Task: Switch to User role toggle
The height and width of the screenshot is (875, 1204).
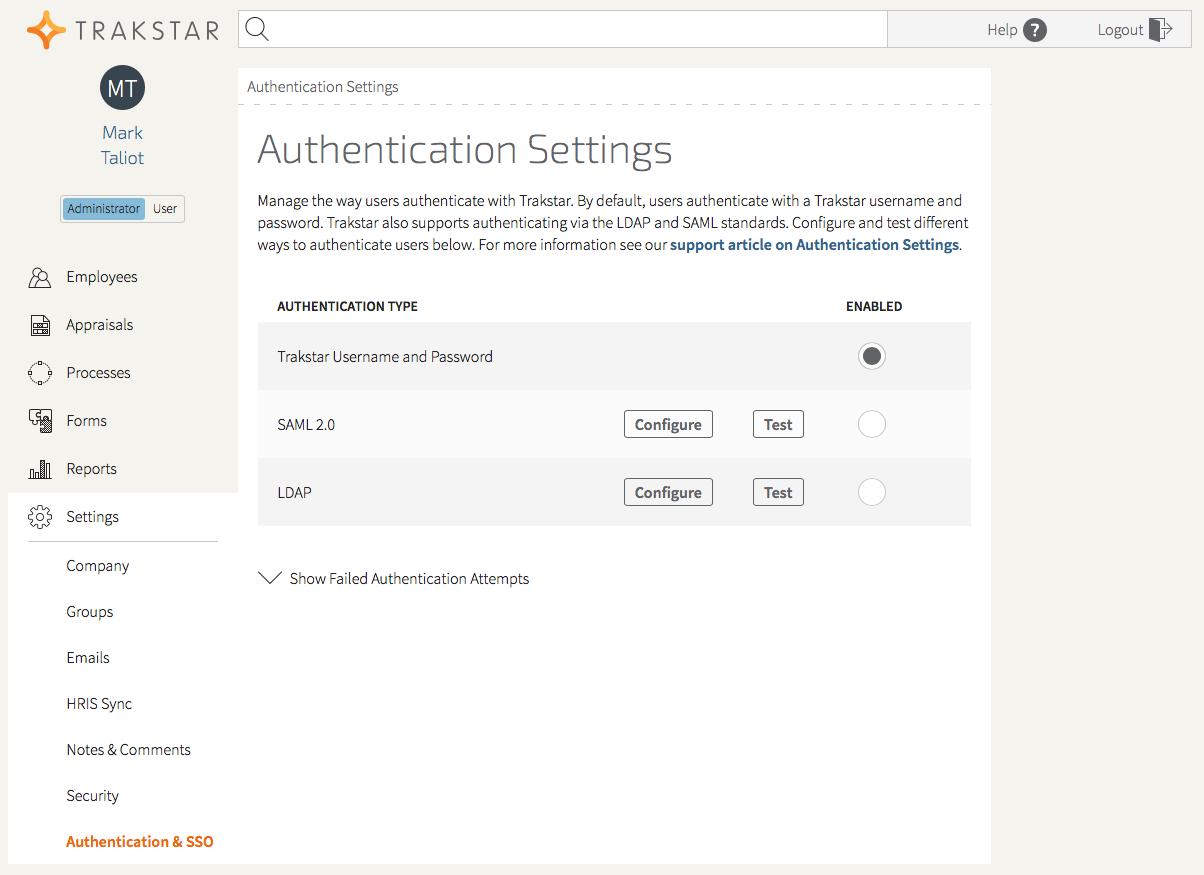Action: pyautogui.click(x=165, y=209)
